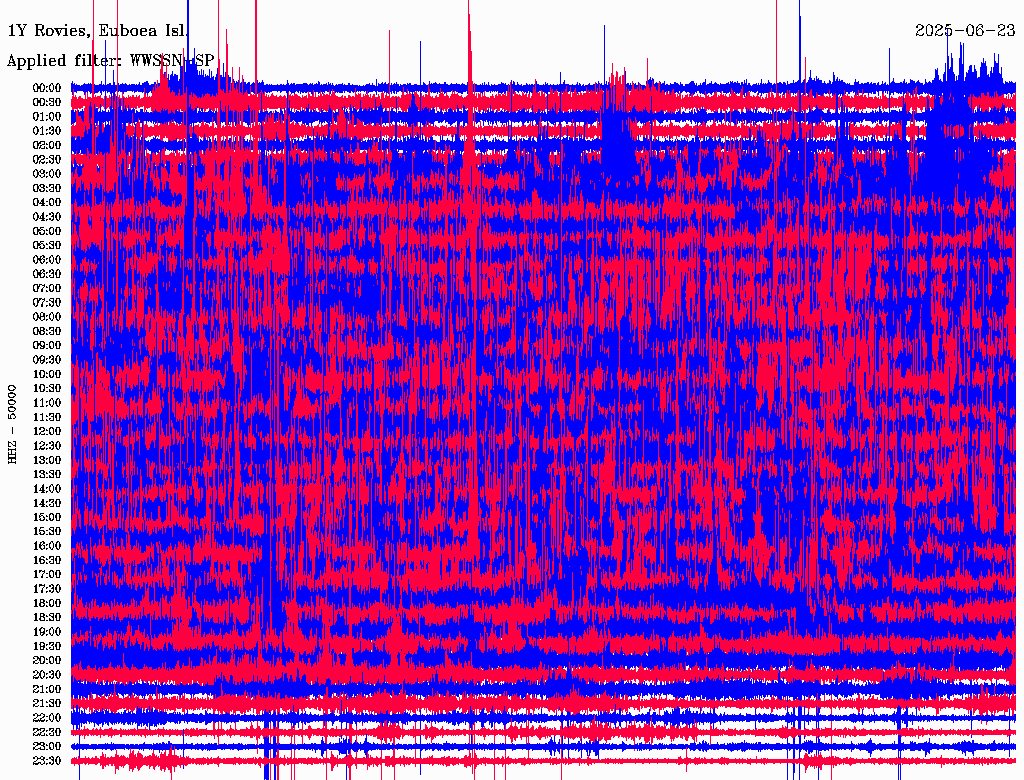Select the 04:30 time label
Image resolution: width=1024 pixels, height=780 pixels.
point(47,217)
